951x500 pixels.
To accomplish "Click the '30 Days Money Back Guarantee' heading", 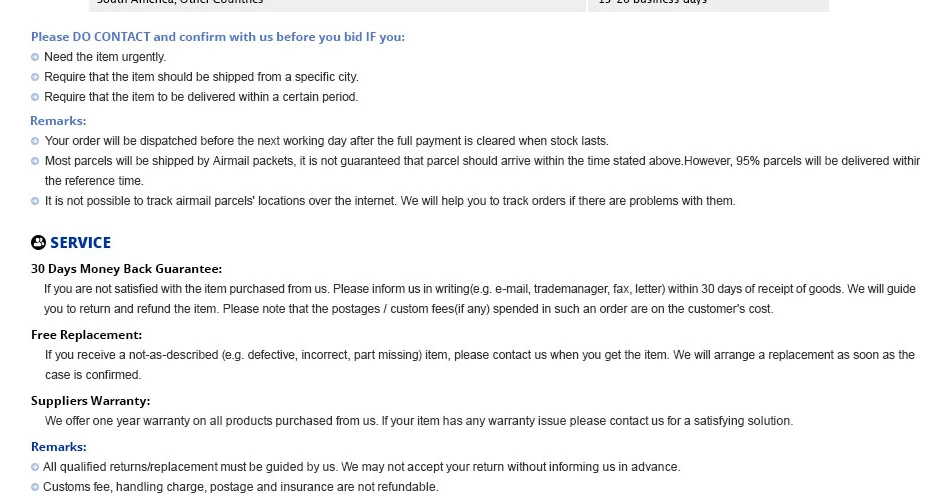I will (126, 269).
